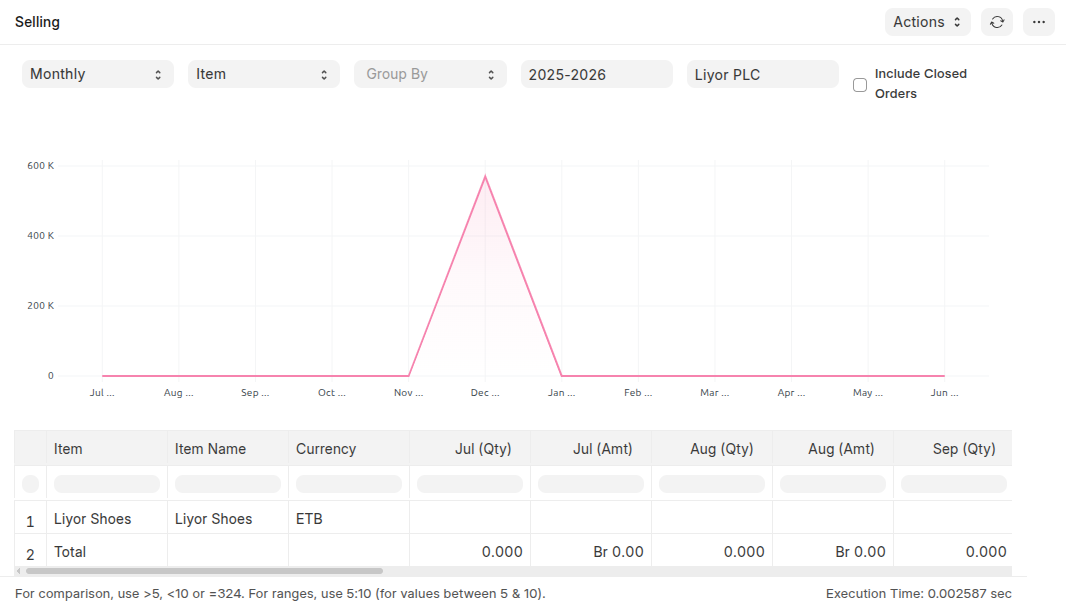This screenshot has width=1066, height=611.
Task: Click the Liyor PLC company field
Action: pos(762,74)
